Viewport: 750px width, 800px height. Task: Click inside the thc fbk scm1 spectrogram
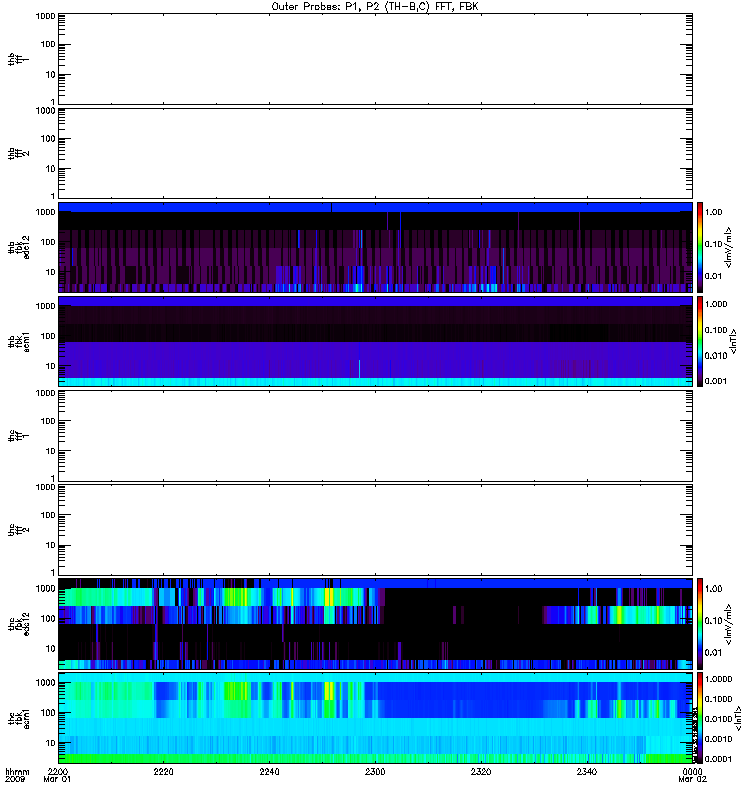pos(375,718)
